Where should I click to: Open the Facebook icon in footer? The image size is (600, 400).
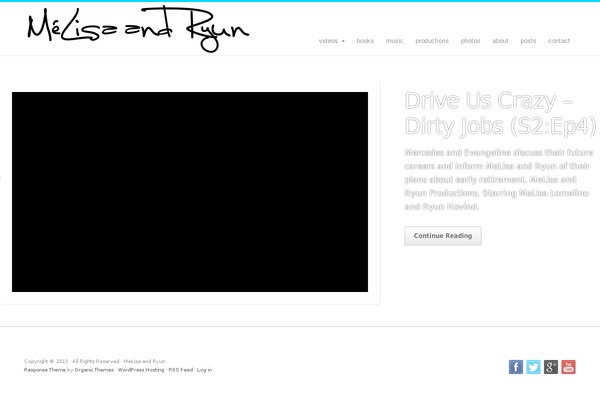click(515, 367)
